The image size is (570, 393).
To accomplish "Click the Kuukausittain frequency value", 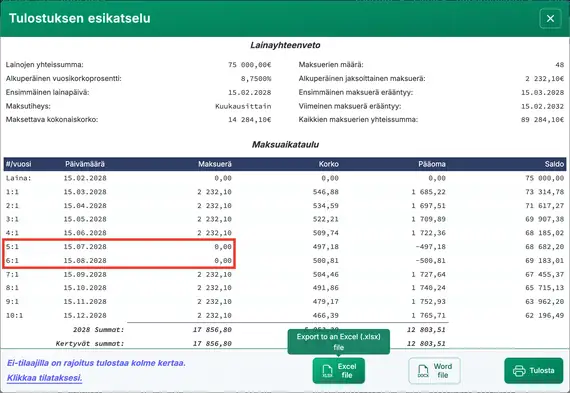I will pyautogui.click(x=243, y=106).
